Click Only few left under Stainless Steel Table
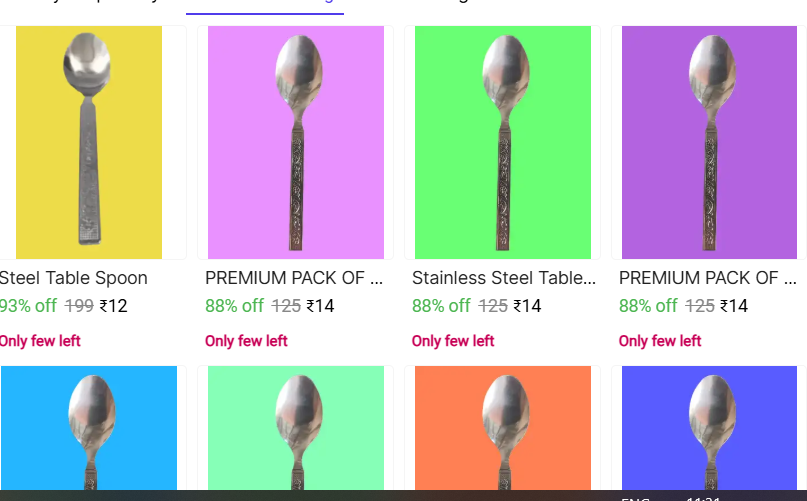Viewport: 807px width, 501px height. tap(453, 341)
